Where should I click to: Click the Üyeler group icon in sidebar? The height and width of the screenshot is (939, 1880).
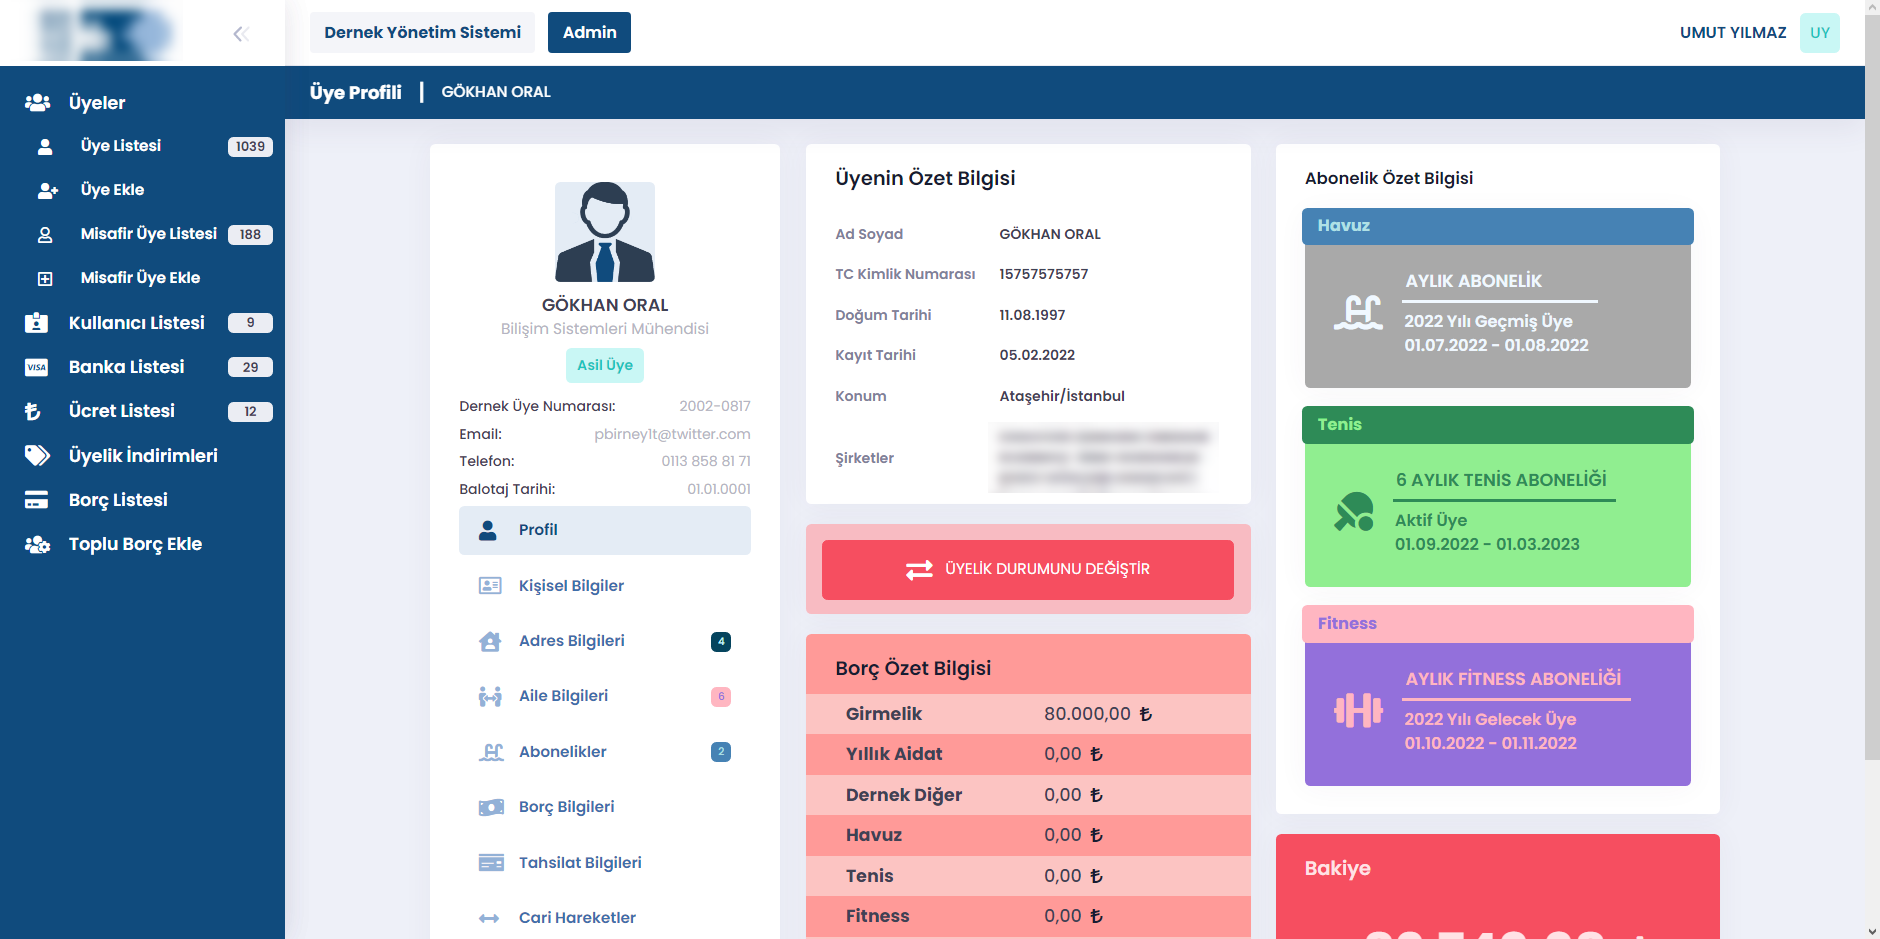[x=38, y=103]
